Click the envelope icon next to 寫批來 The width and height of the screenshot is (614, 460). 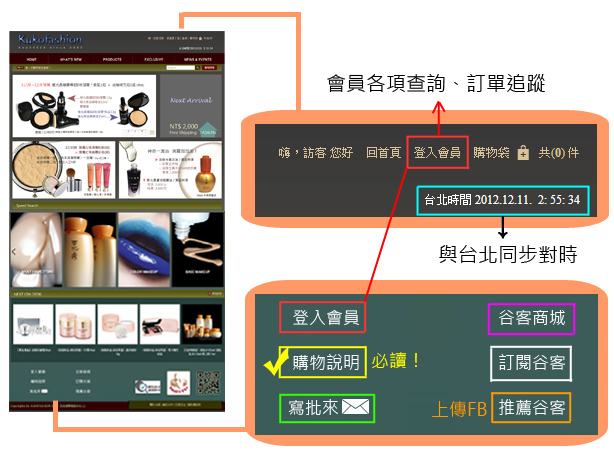[355, 407]
